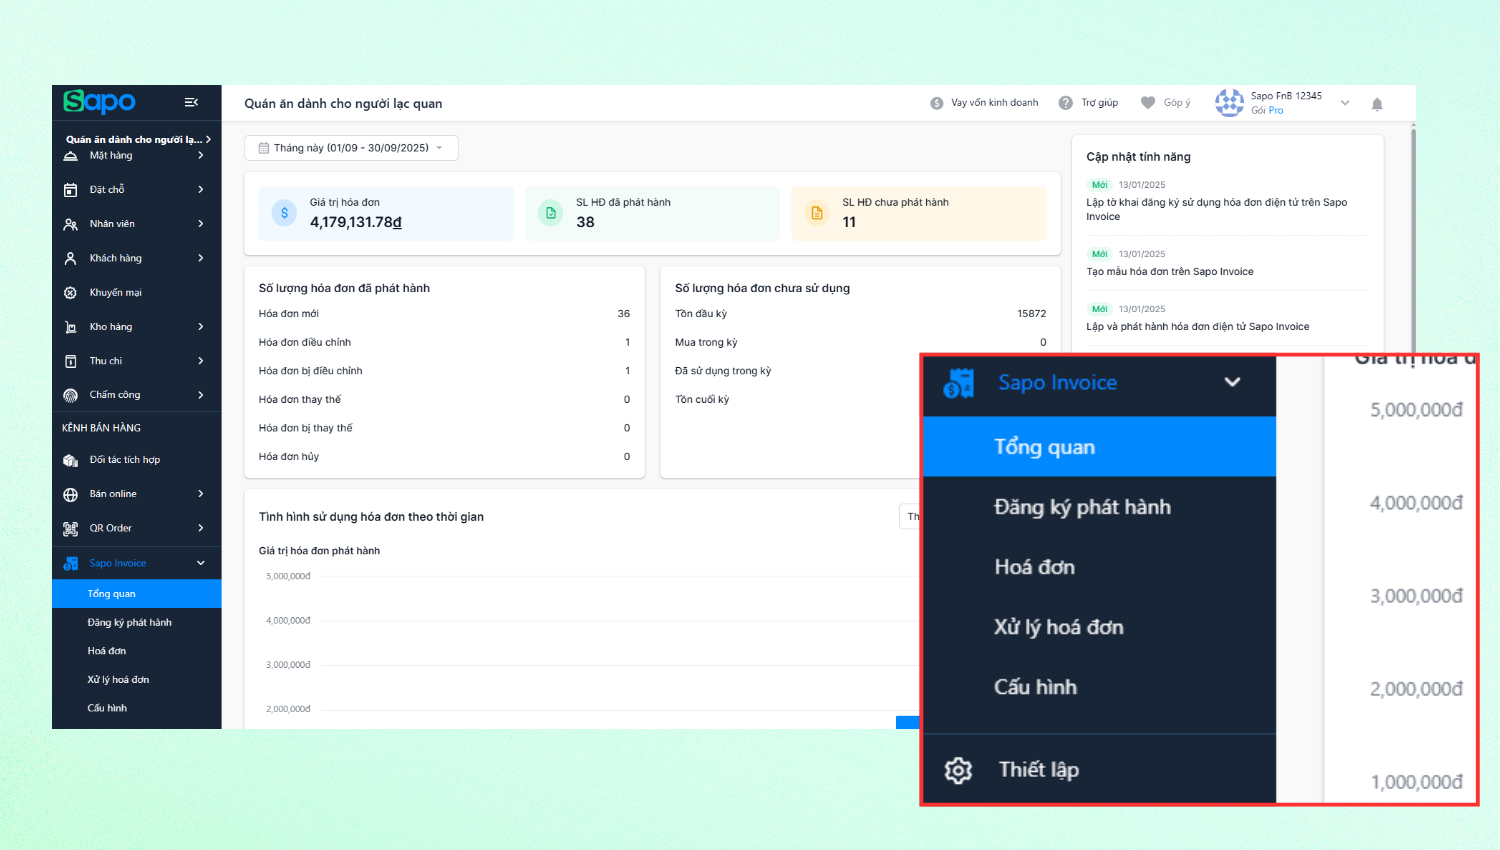
Task: Click the notification bell icon
Action: pyautogui.click(x=1377, y=104)
